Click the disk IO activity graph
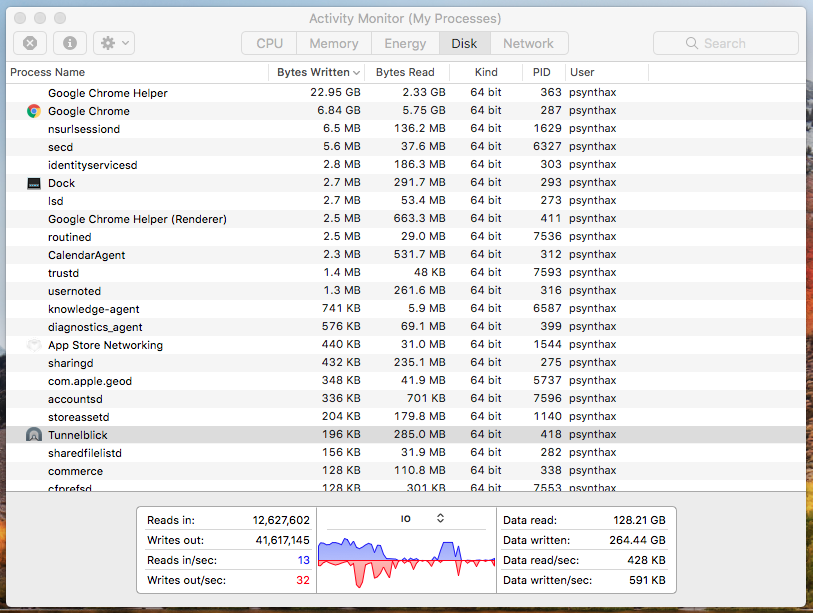Viewport: 813px width, 613px height. tap(406, 563)
